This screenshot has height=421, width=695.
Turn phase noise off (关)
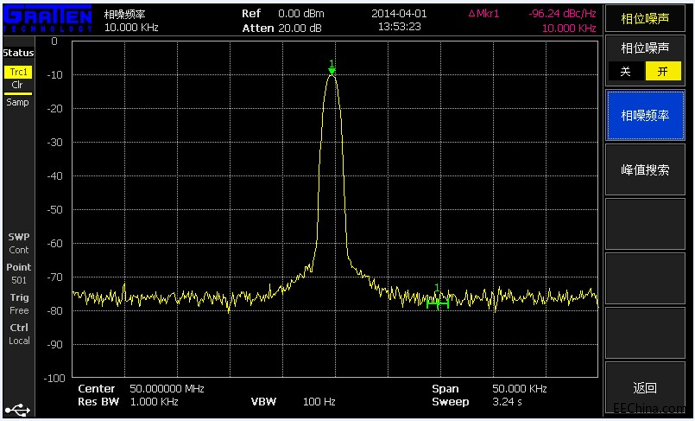coord(626,71)
